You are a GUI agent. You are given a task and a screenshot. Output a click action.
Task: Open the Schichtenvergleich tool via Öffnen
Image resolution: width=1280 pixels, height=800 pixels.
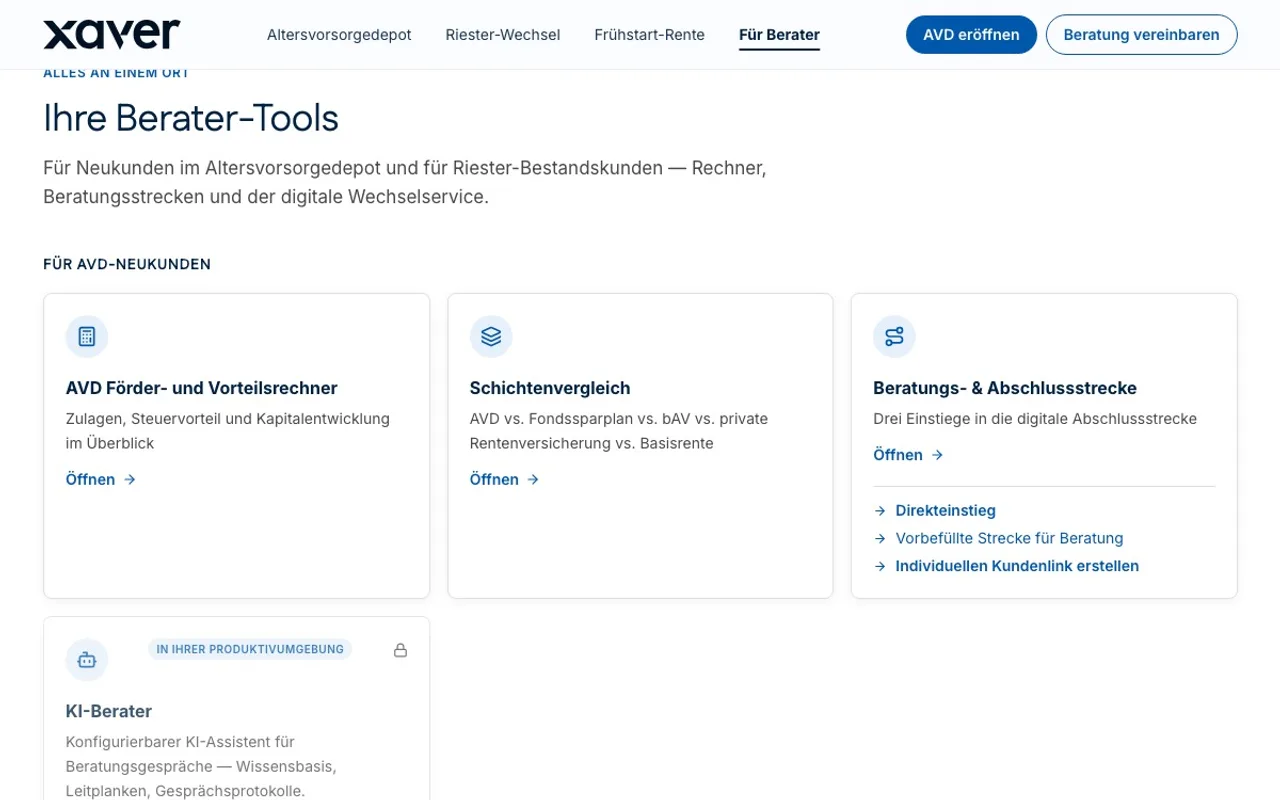tap(505, 480)
